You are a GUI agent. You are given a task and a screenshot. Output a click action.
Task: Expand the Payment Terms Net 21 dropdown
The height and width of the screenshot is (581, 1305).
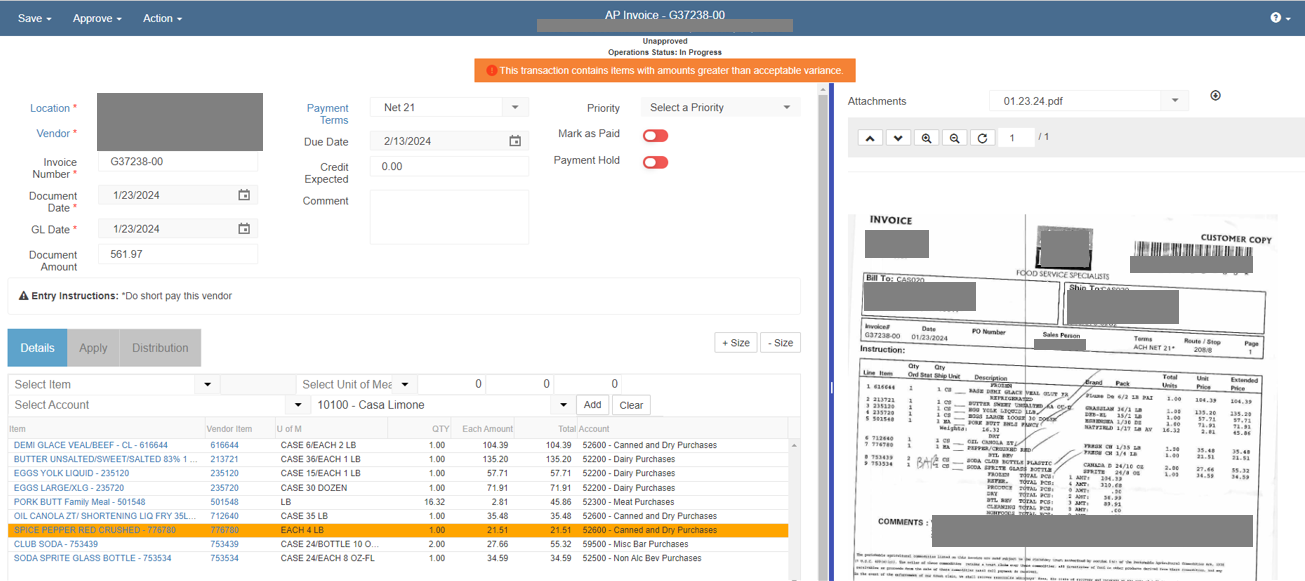[x=514, y=107]
